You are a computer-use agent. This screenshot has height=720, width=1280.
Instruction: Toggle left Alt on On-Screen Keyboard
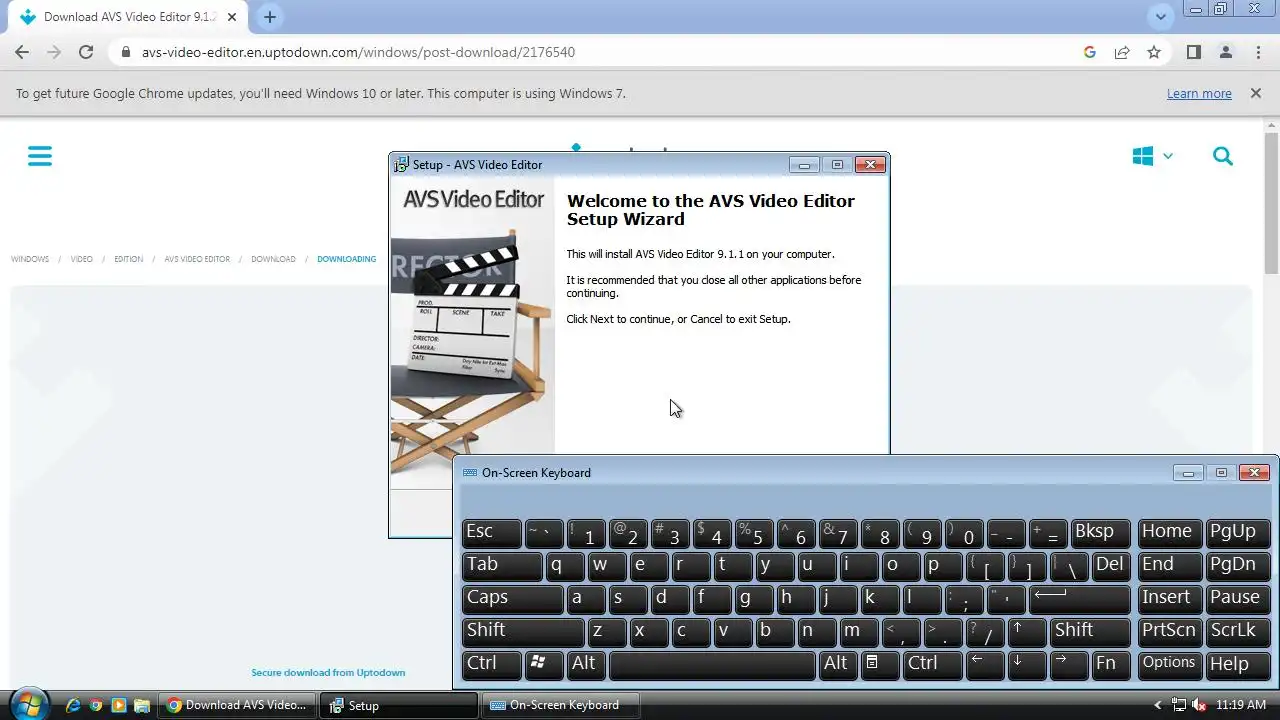[586, 665]
